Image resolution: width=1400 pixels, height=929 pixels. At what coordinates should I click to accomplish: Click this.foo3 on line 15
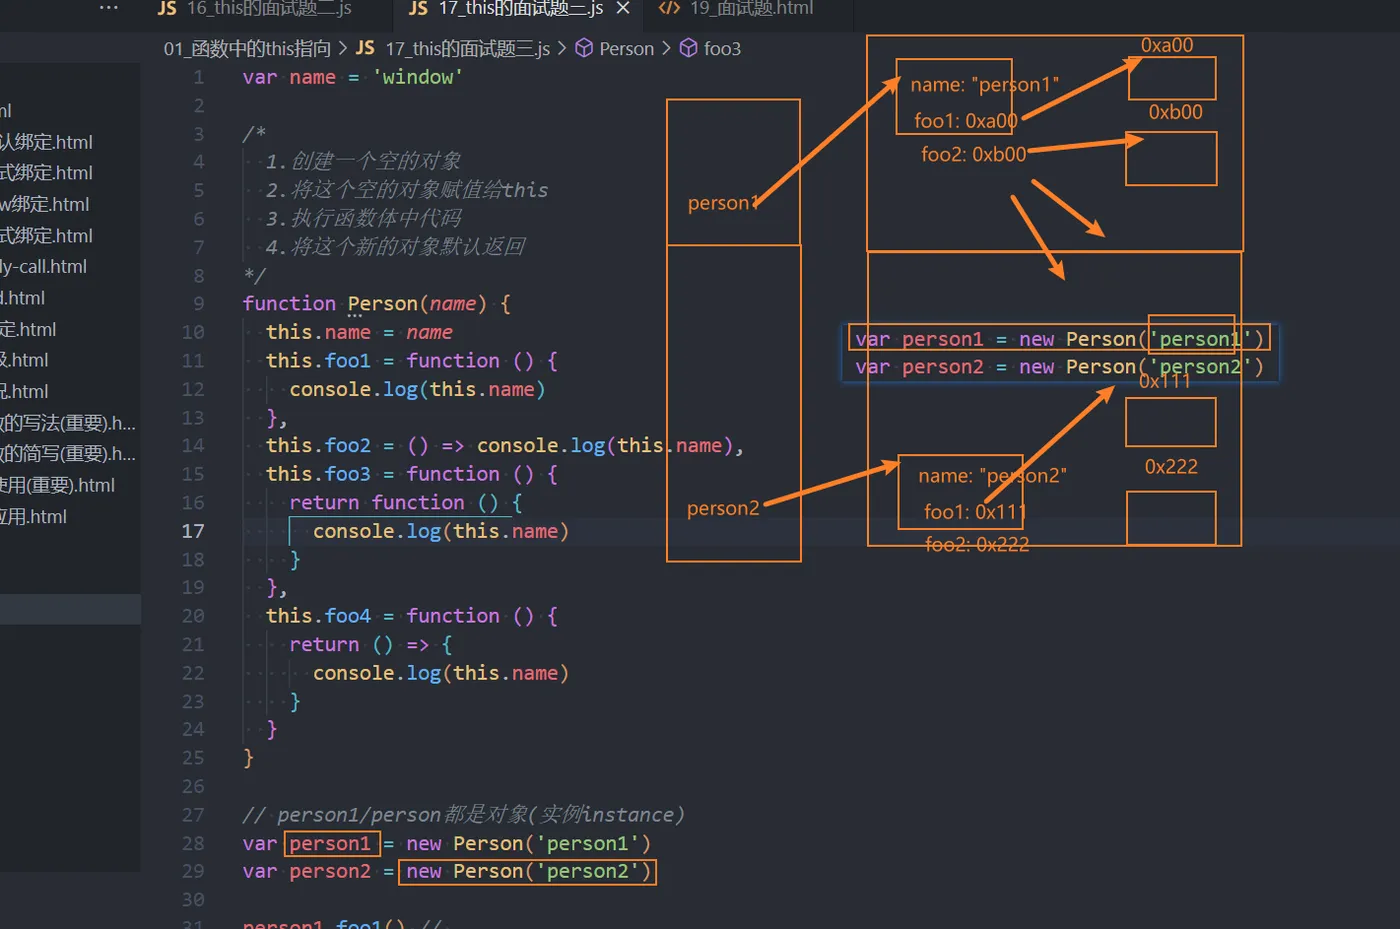click(318, 474)
